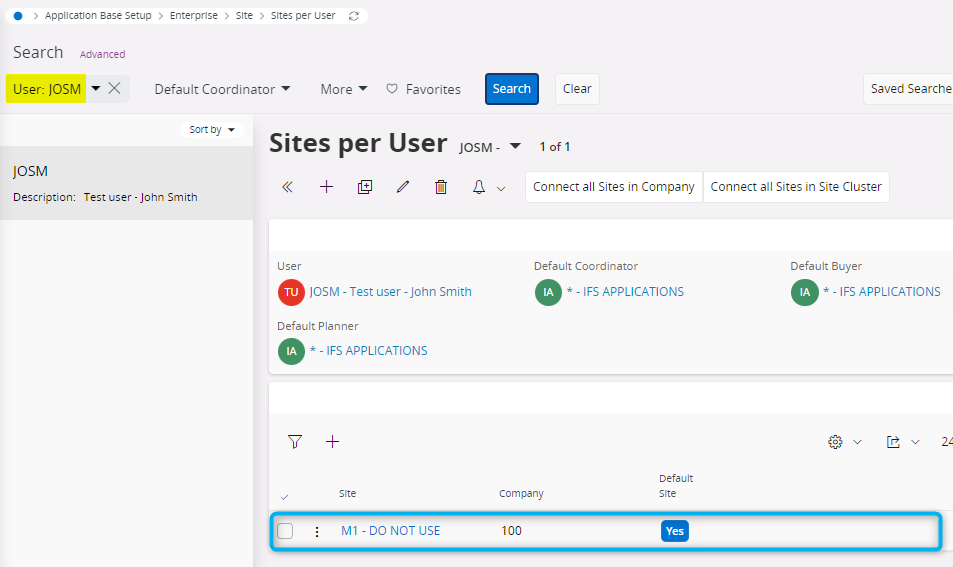Click the Default Coordinator IA avatar
Screen dimensions: 953x567
coord(548,292)
